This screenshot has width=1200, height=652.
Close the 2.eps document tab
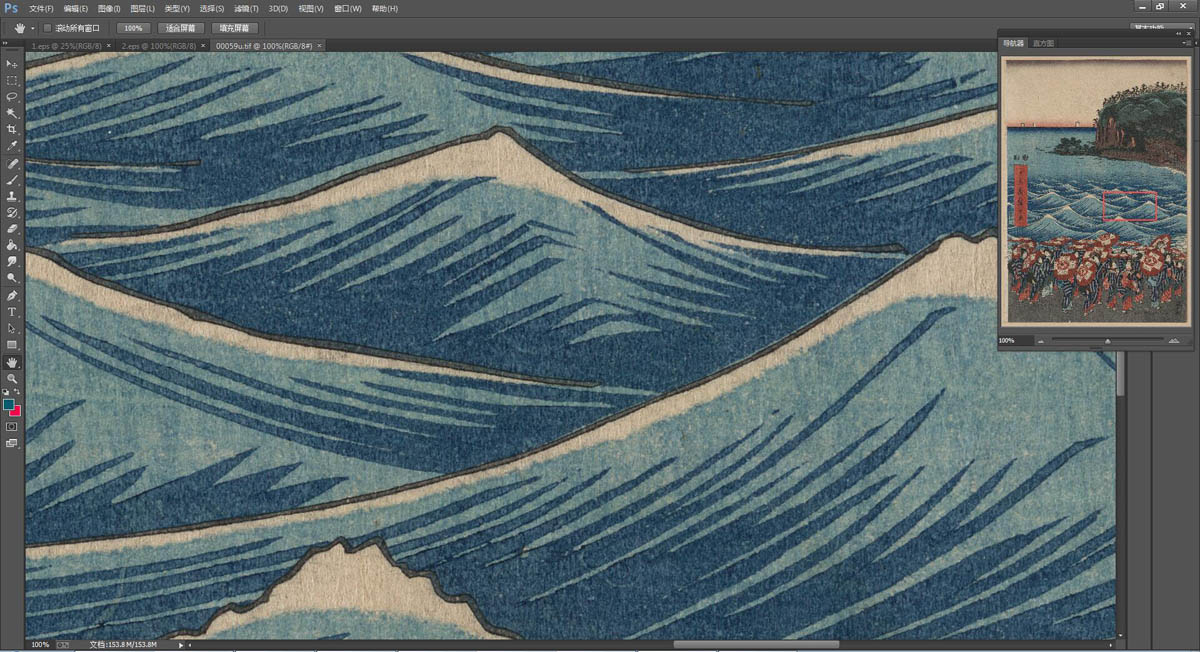pos(203,46)
